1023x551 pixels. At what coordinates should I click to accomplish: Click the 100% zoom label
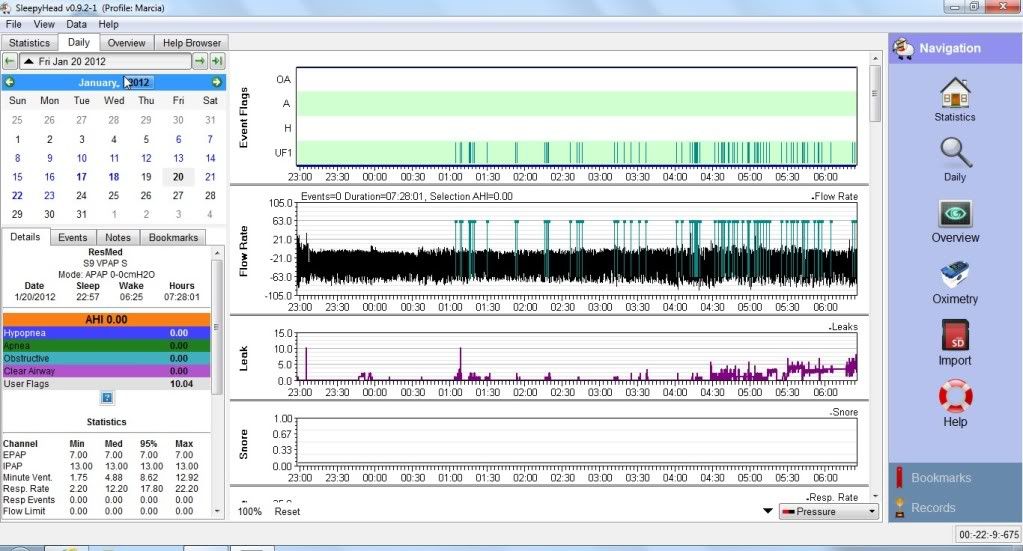(x=249, y=512)
